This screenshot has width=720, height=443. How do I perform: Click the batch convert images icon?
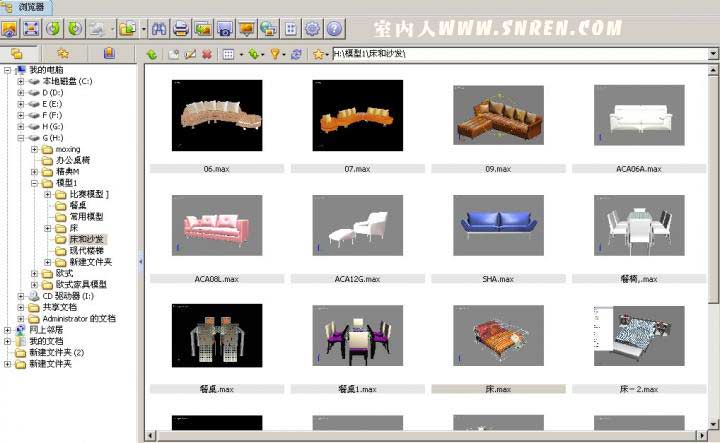(202, 29)
